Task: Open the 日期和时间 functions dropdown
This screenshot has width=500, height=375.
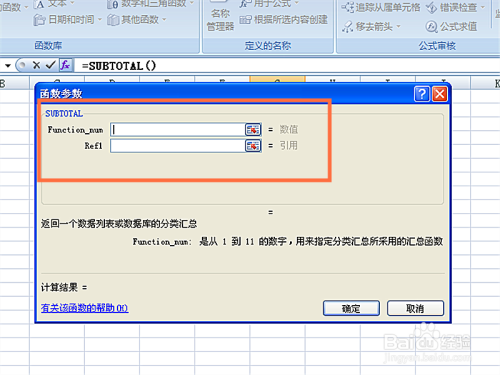Action: (68, 20)
